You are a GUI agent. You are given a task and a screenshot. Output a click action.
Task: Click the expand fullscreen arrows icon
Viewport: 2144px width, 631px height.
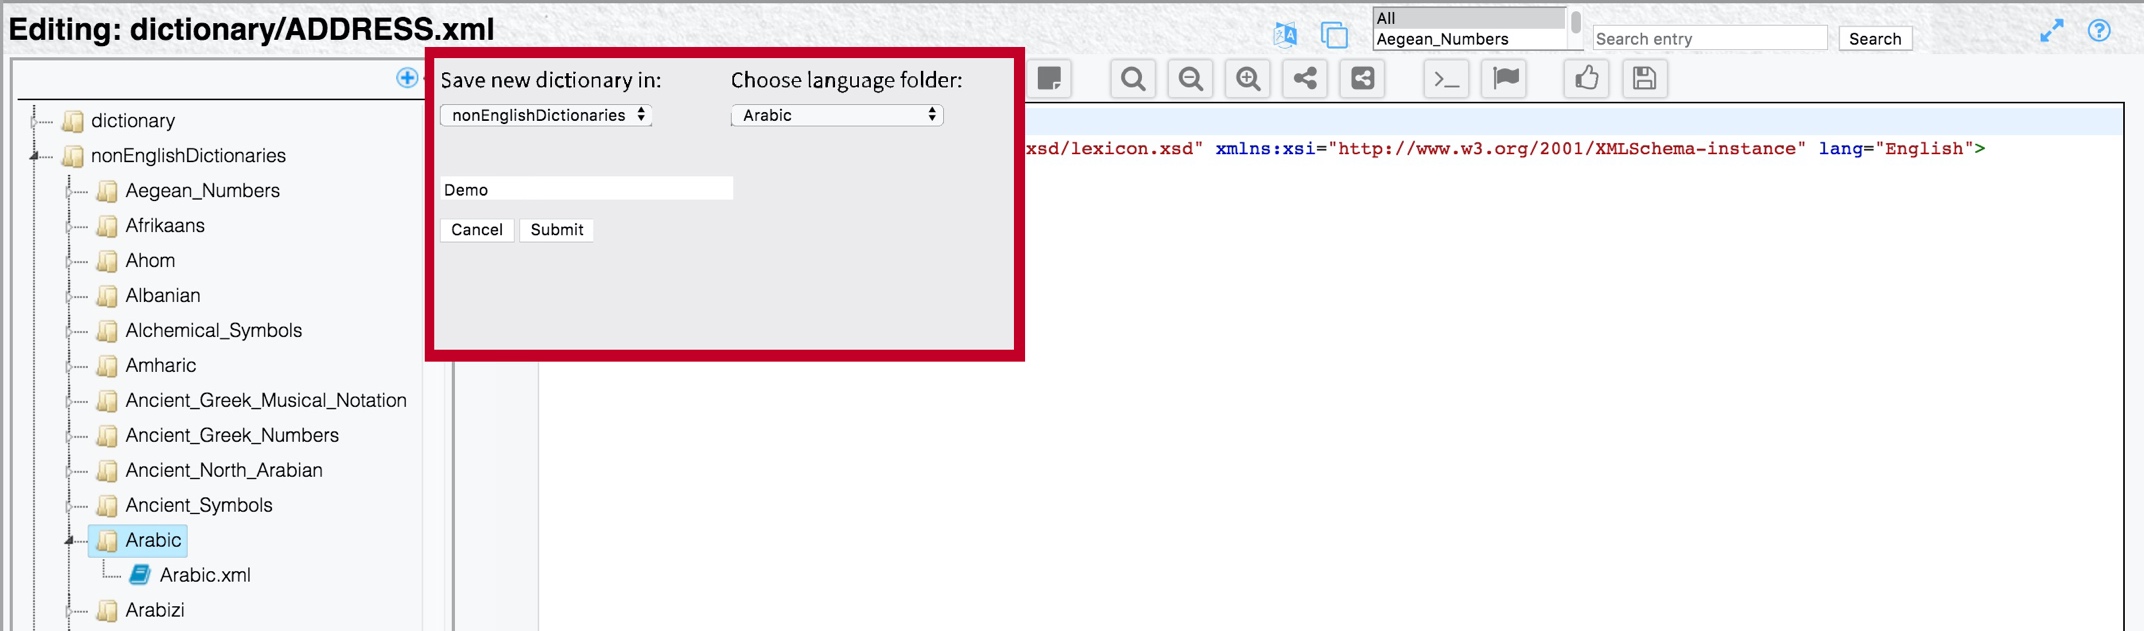[2052, 31]
